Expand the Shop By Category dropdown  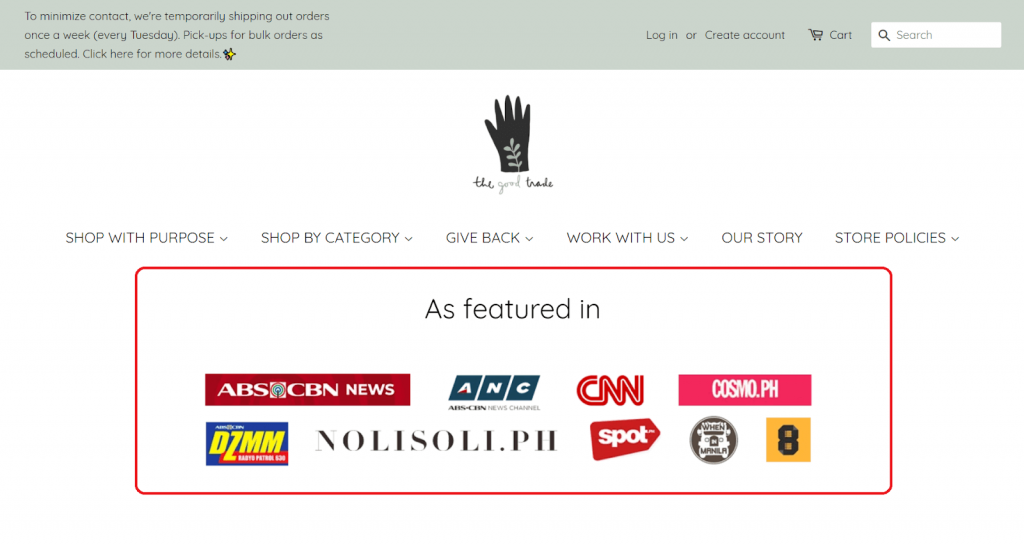tap(336, 238)
